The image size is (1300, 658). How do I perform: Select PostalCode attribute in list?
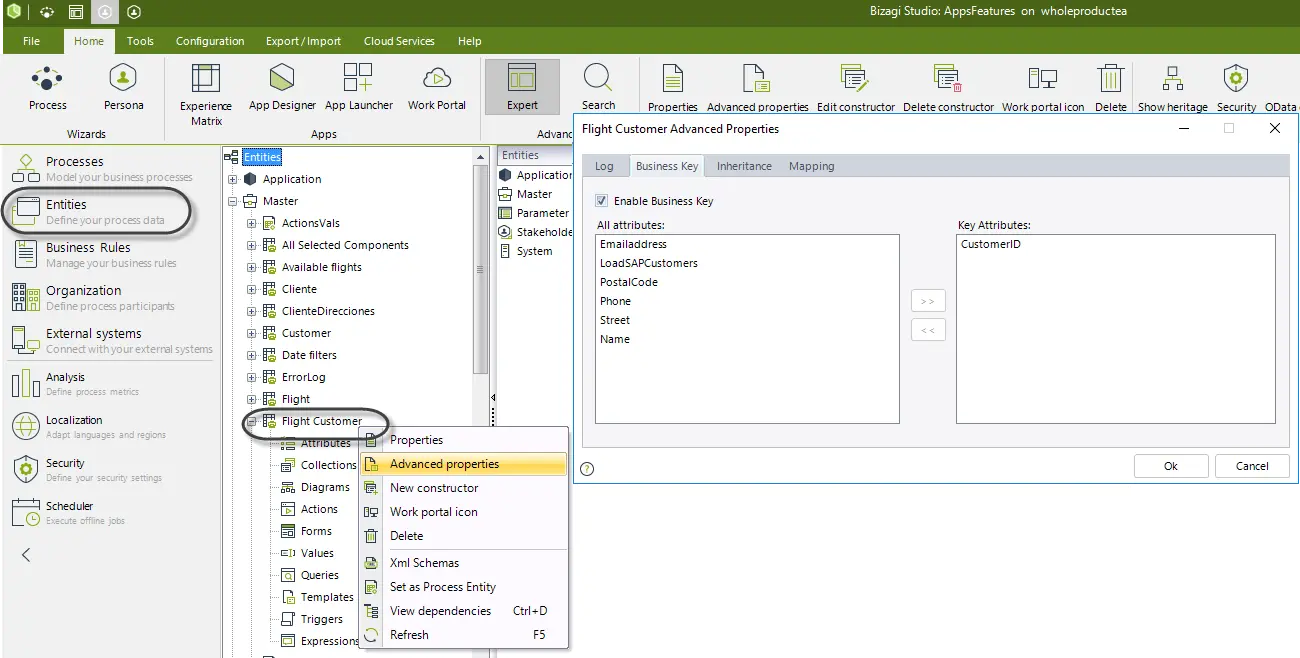tap(629, 282)
